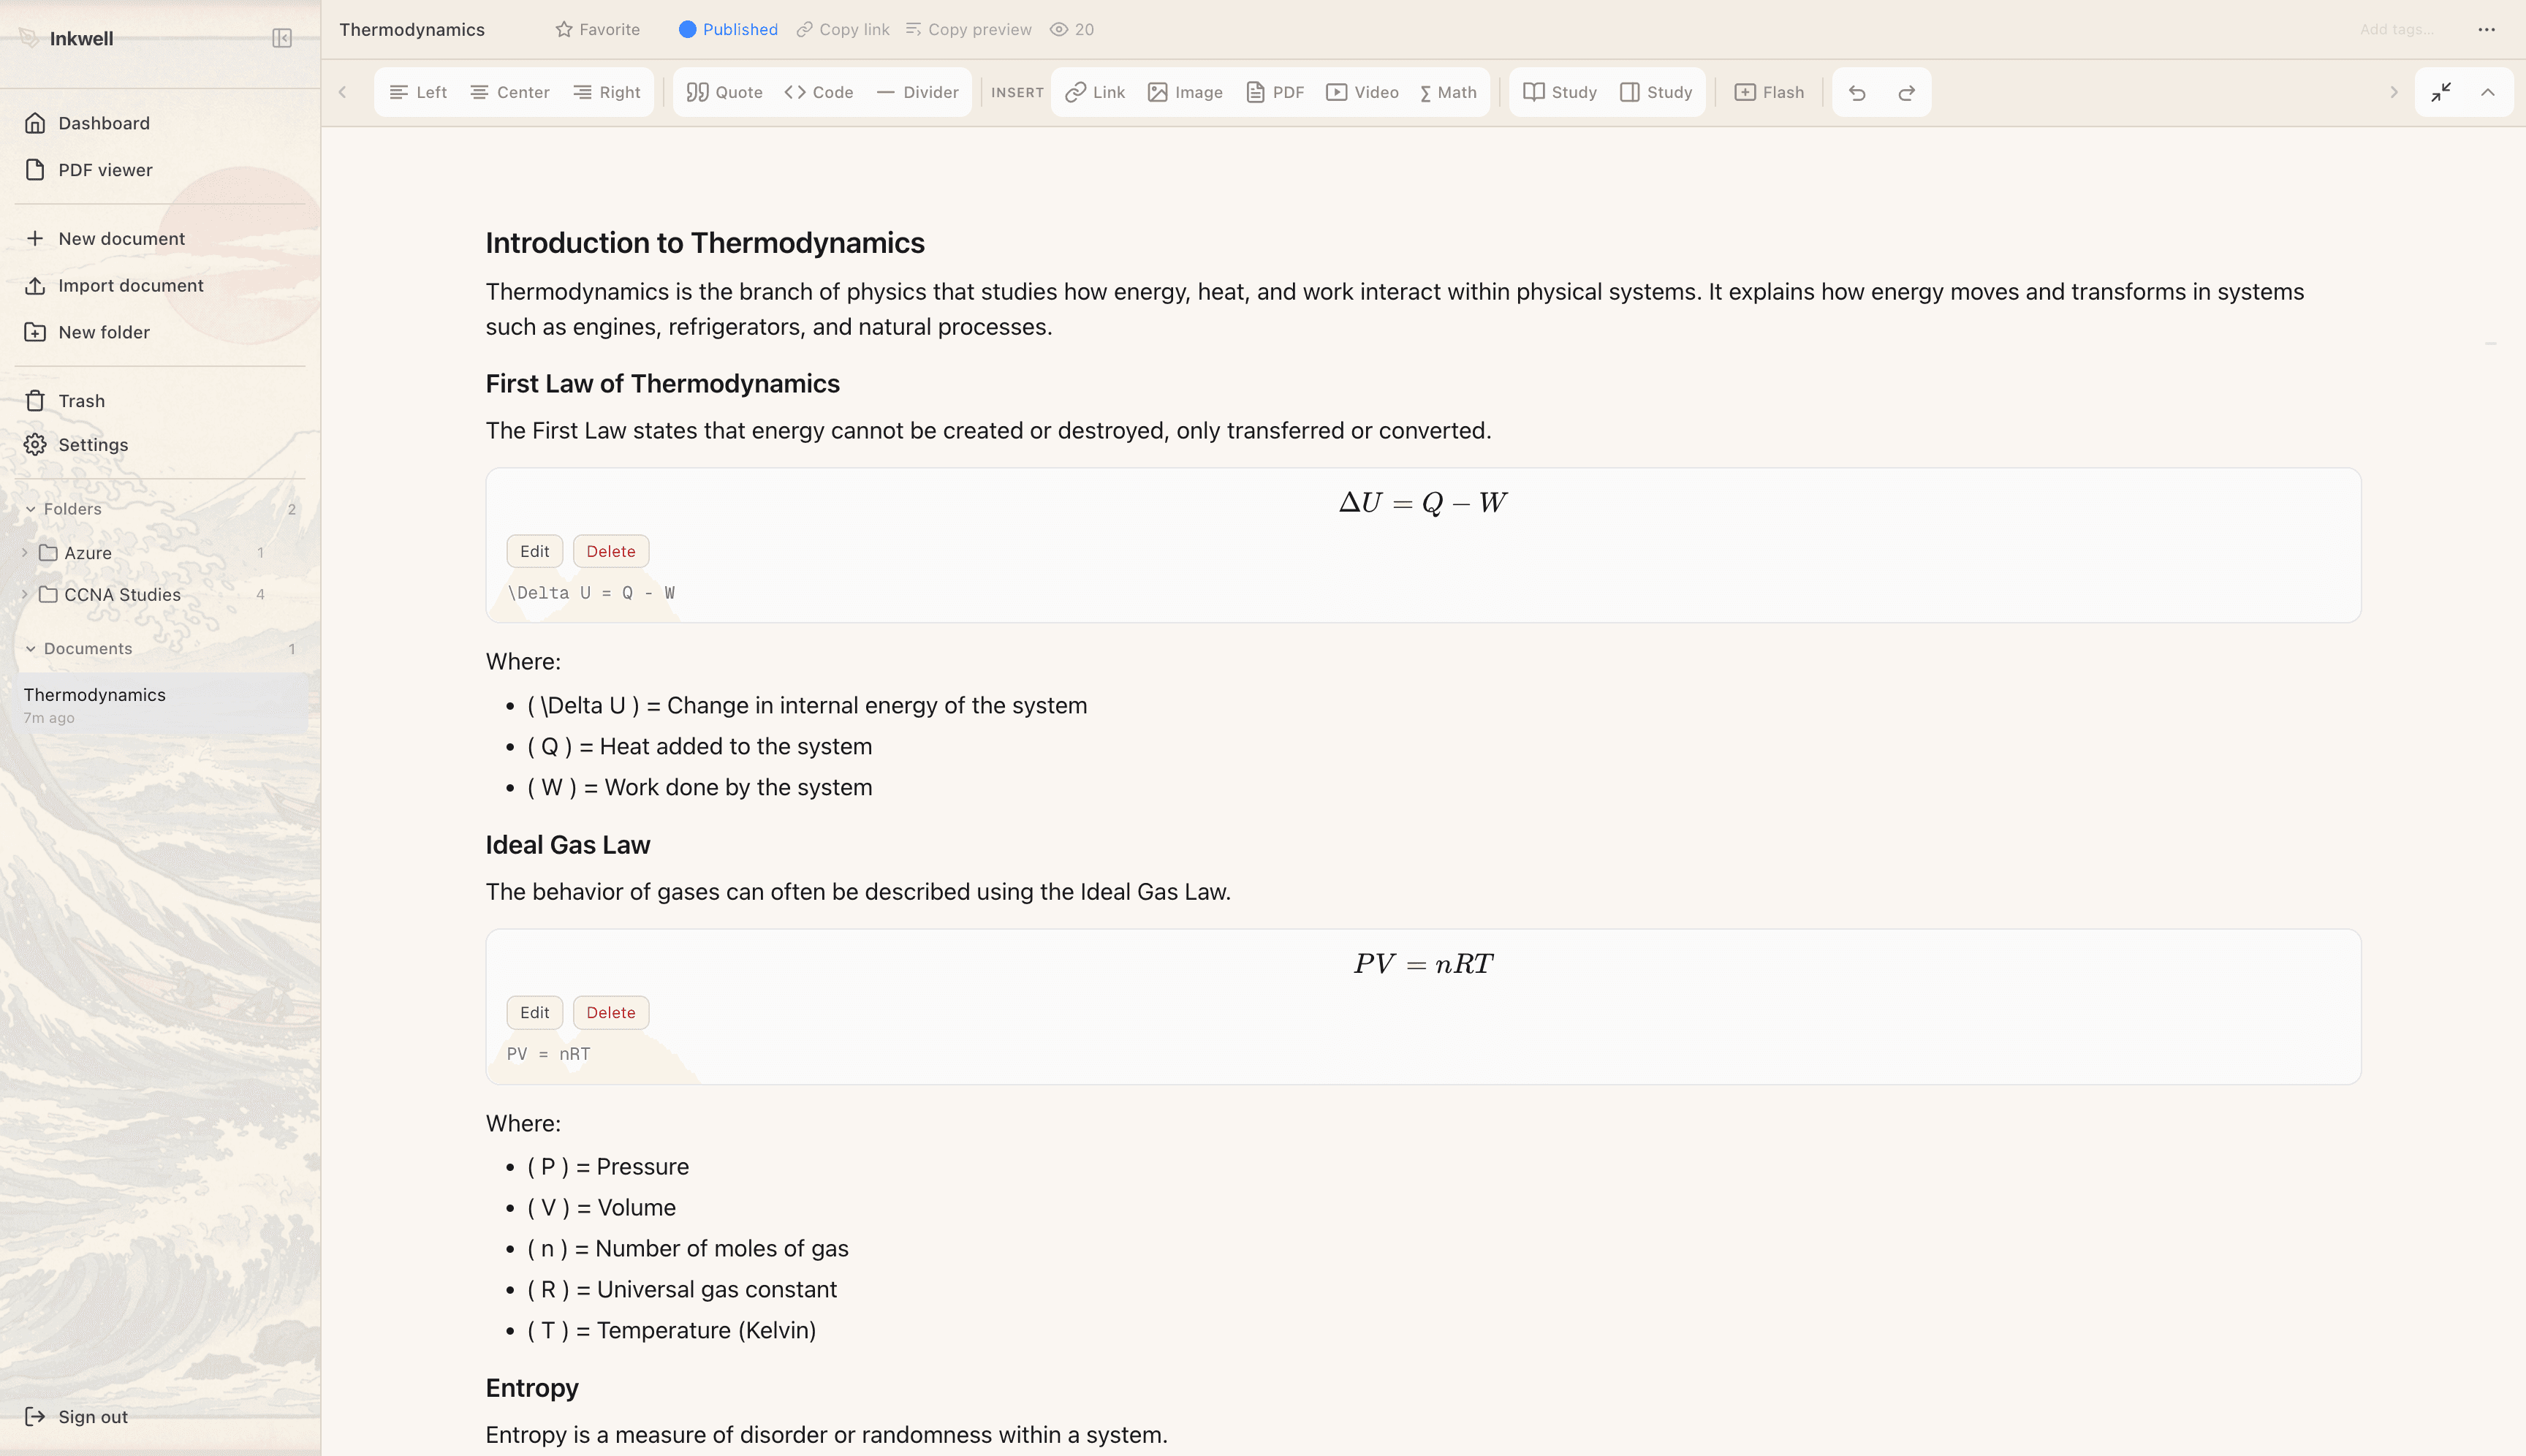2526x1456 pixels.
Task: Expand the CCNA Studies folder
Action: click(25, 594)
